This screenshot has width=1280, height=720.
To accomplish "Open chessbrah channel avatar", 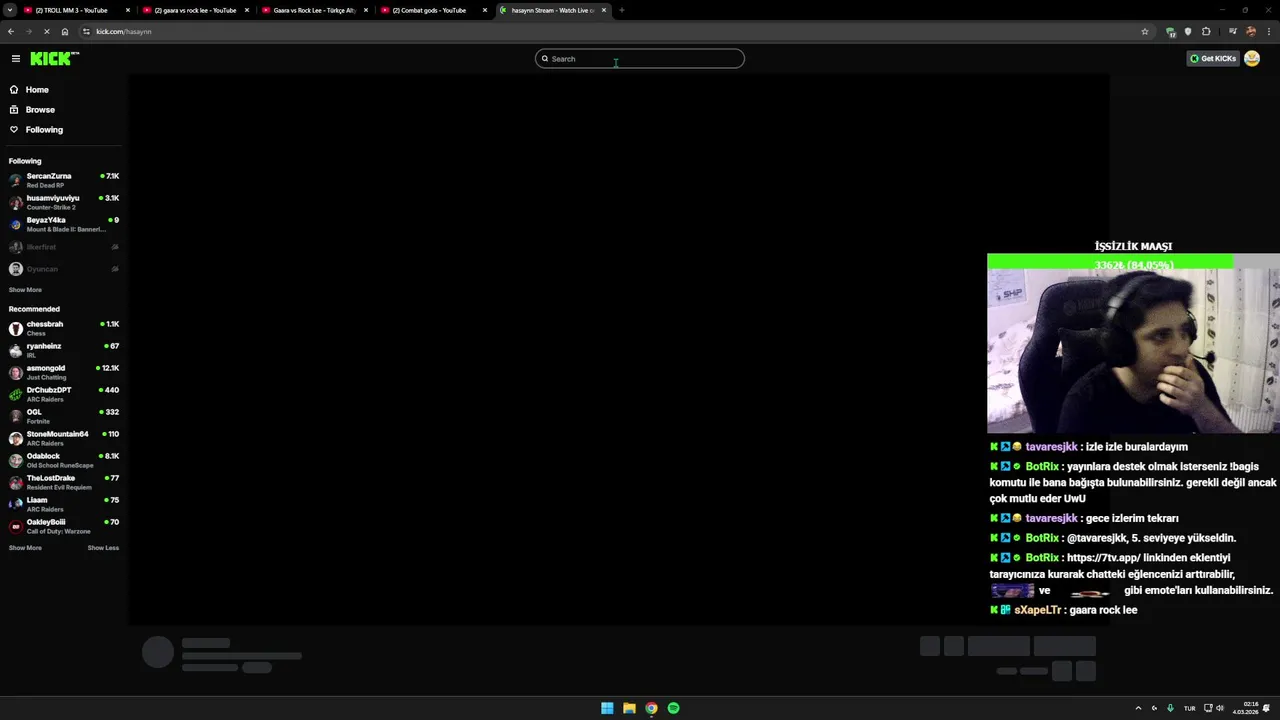I will (x=15, y=329).
